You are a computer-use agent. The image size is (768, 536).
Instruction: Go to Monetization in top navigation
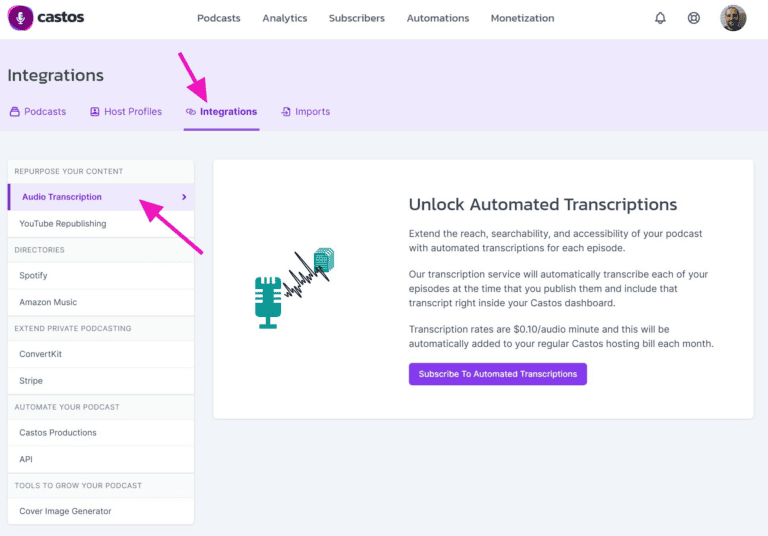(x=522, y=18)
